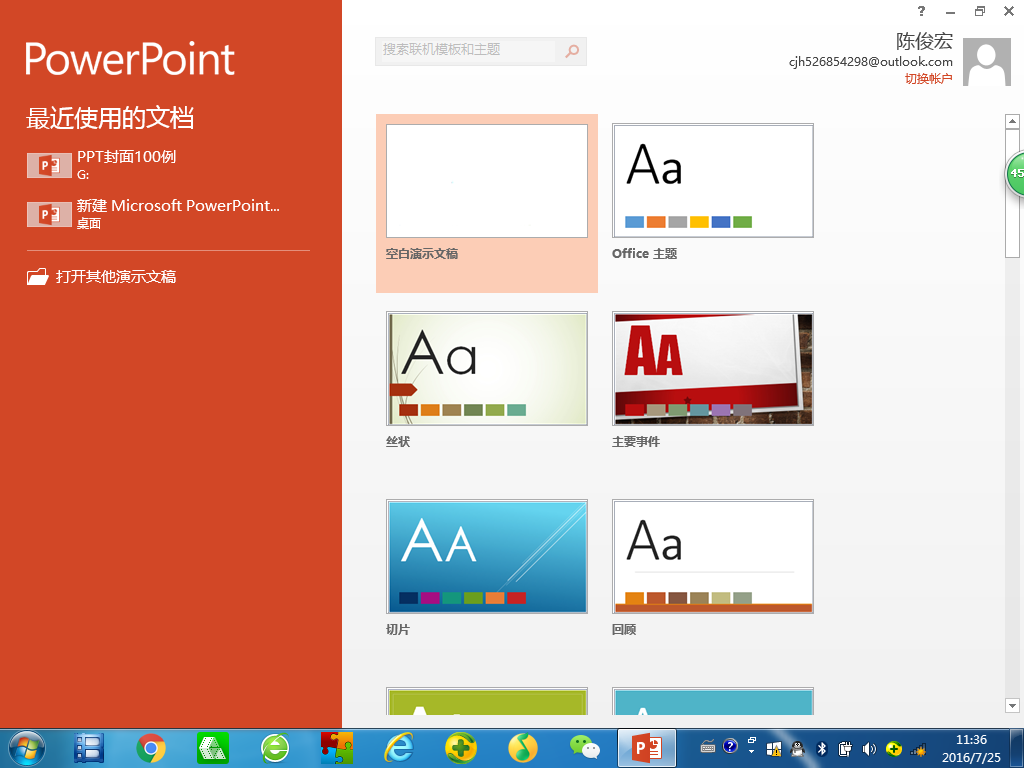Open the puzzle-piece app in taskbar
This screenshot has width=1024, height=768.
coord(337,748)
